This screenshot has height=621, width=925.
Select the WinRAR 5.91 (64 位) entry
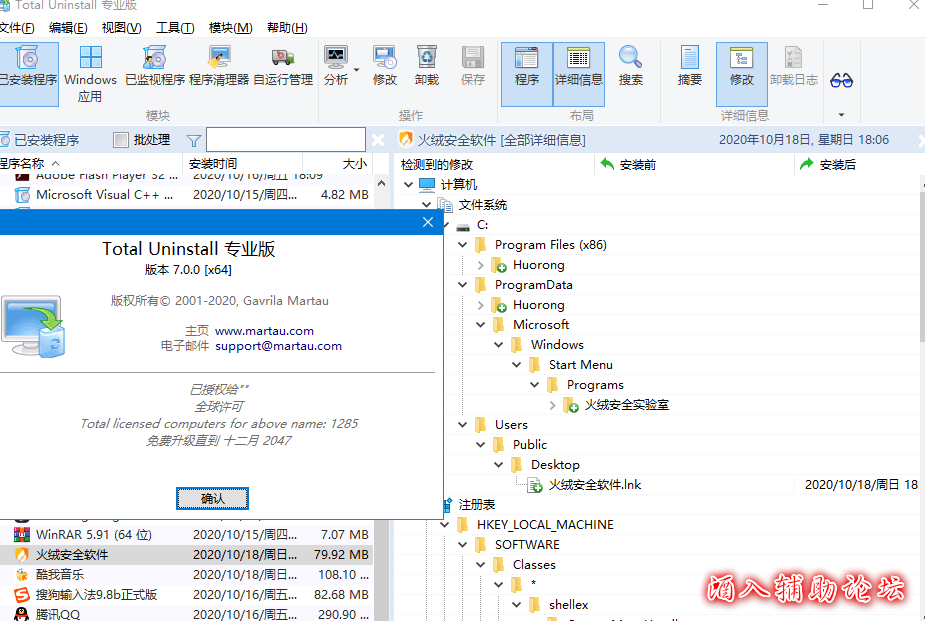click(186, 535)
